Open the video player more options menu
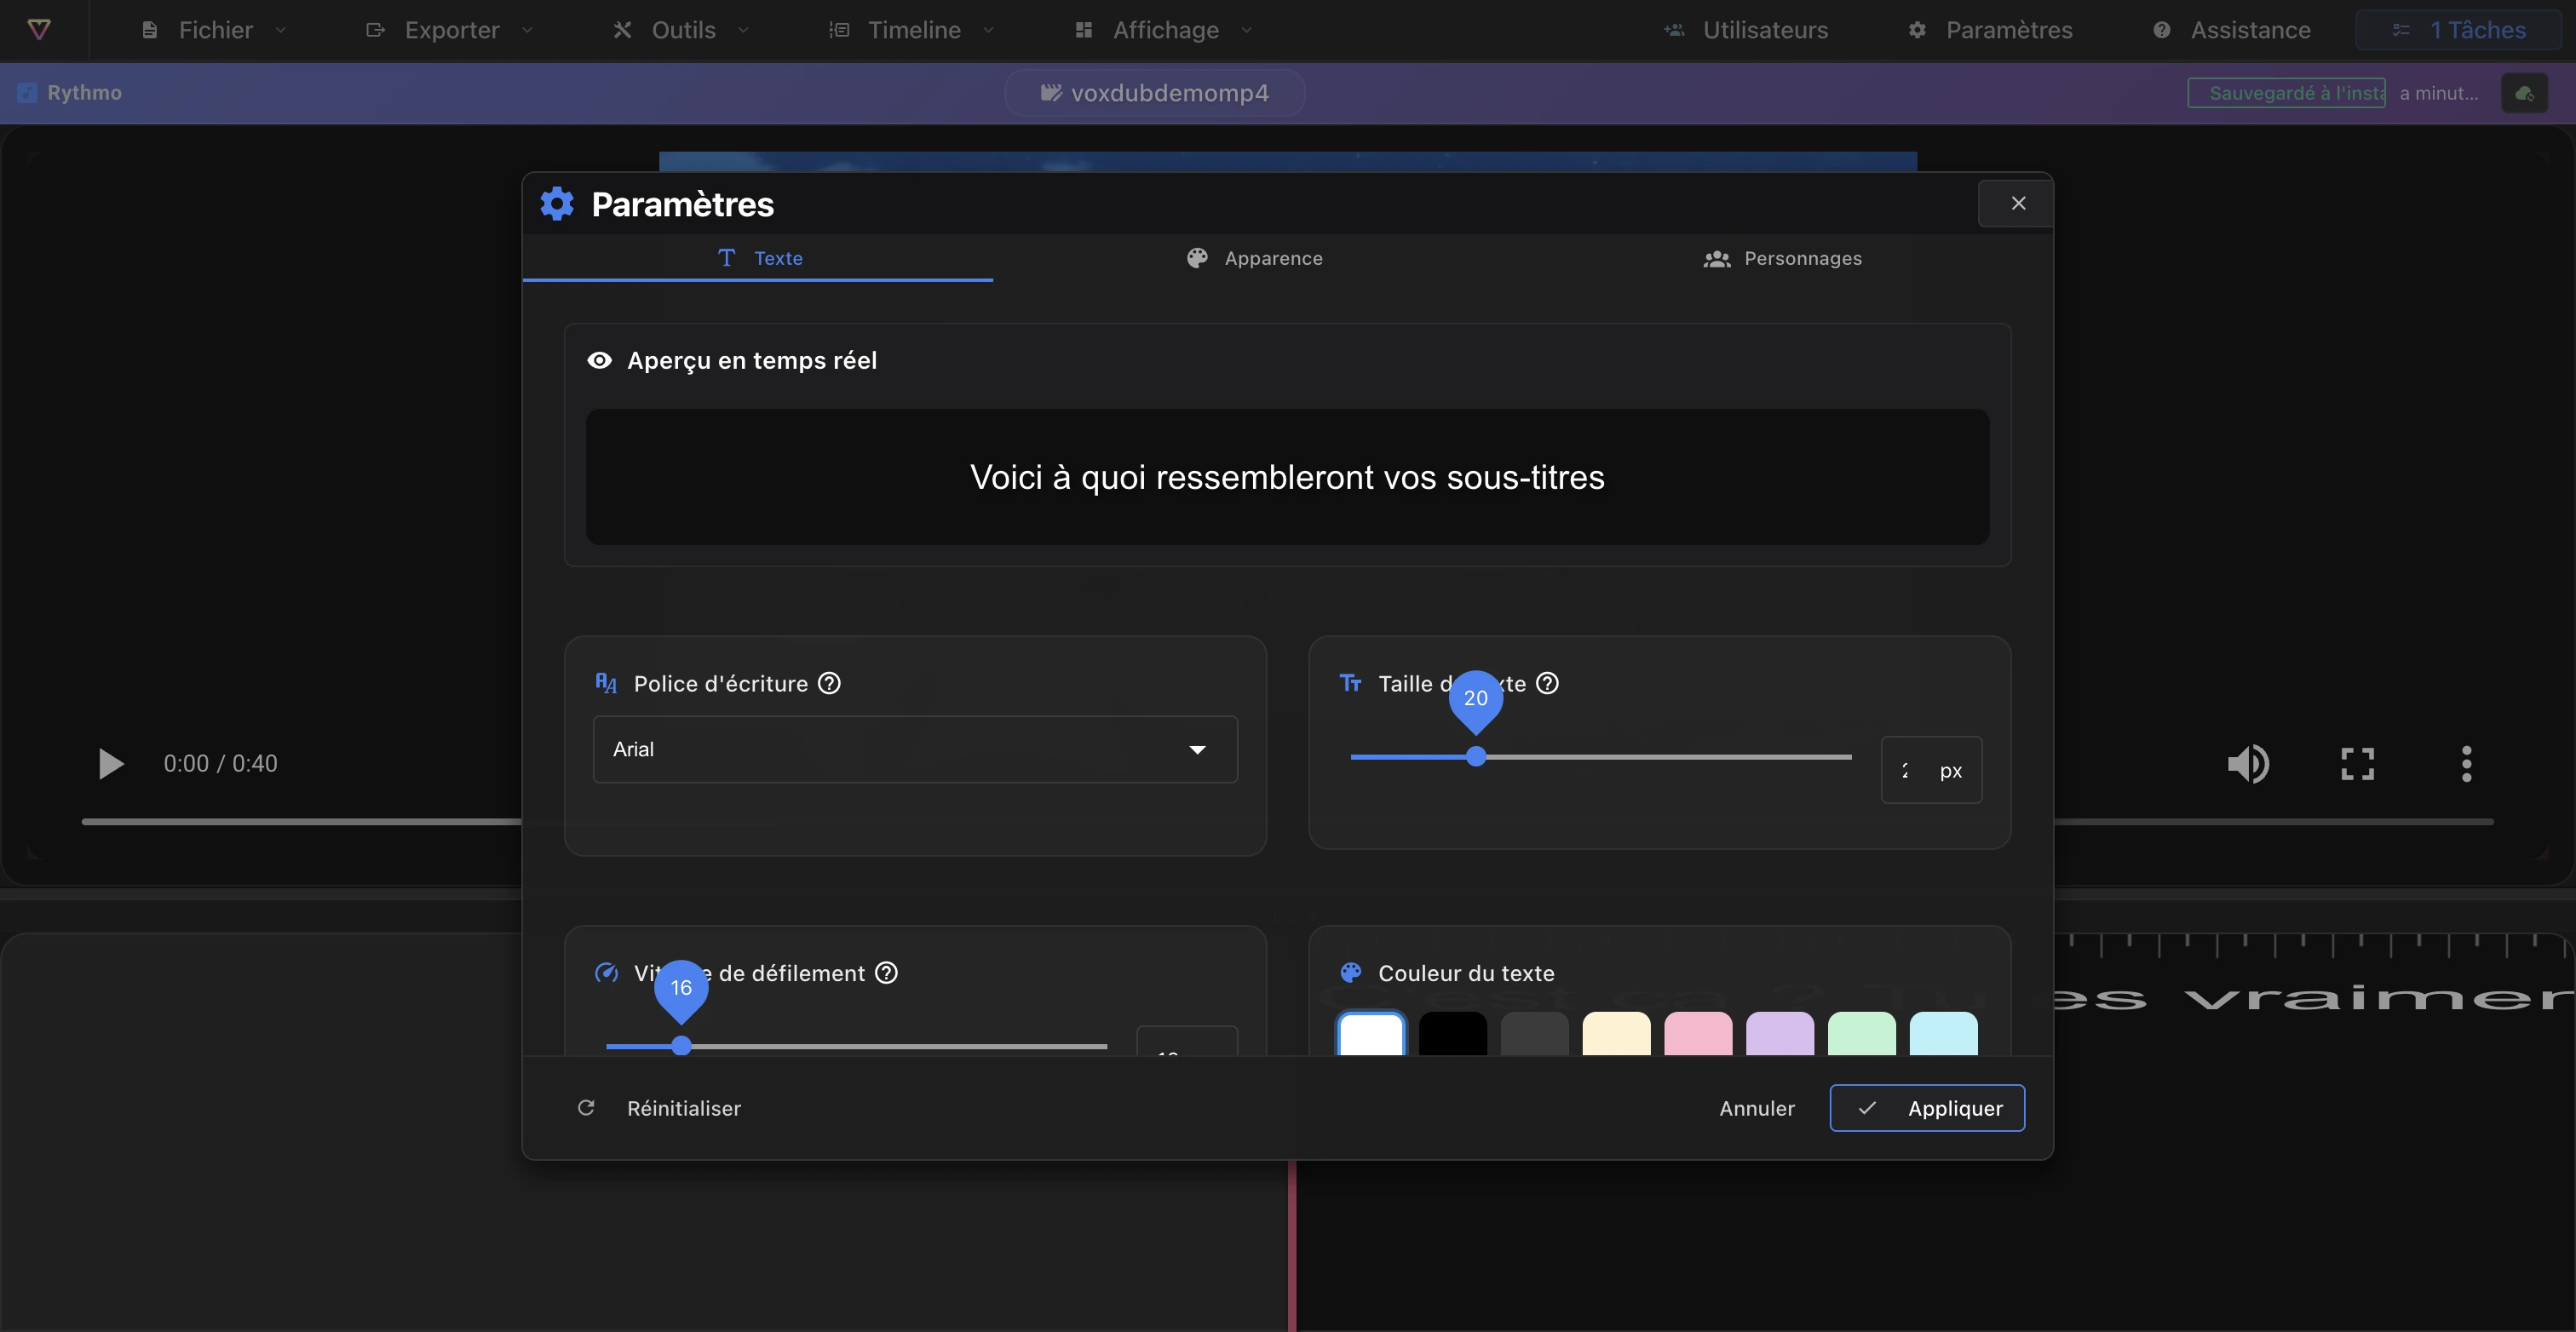Screen dimensions: 2576x1332 pyautogui.click(x=2466, y=764)
